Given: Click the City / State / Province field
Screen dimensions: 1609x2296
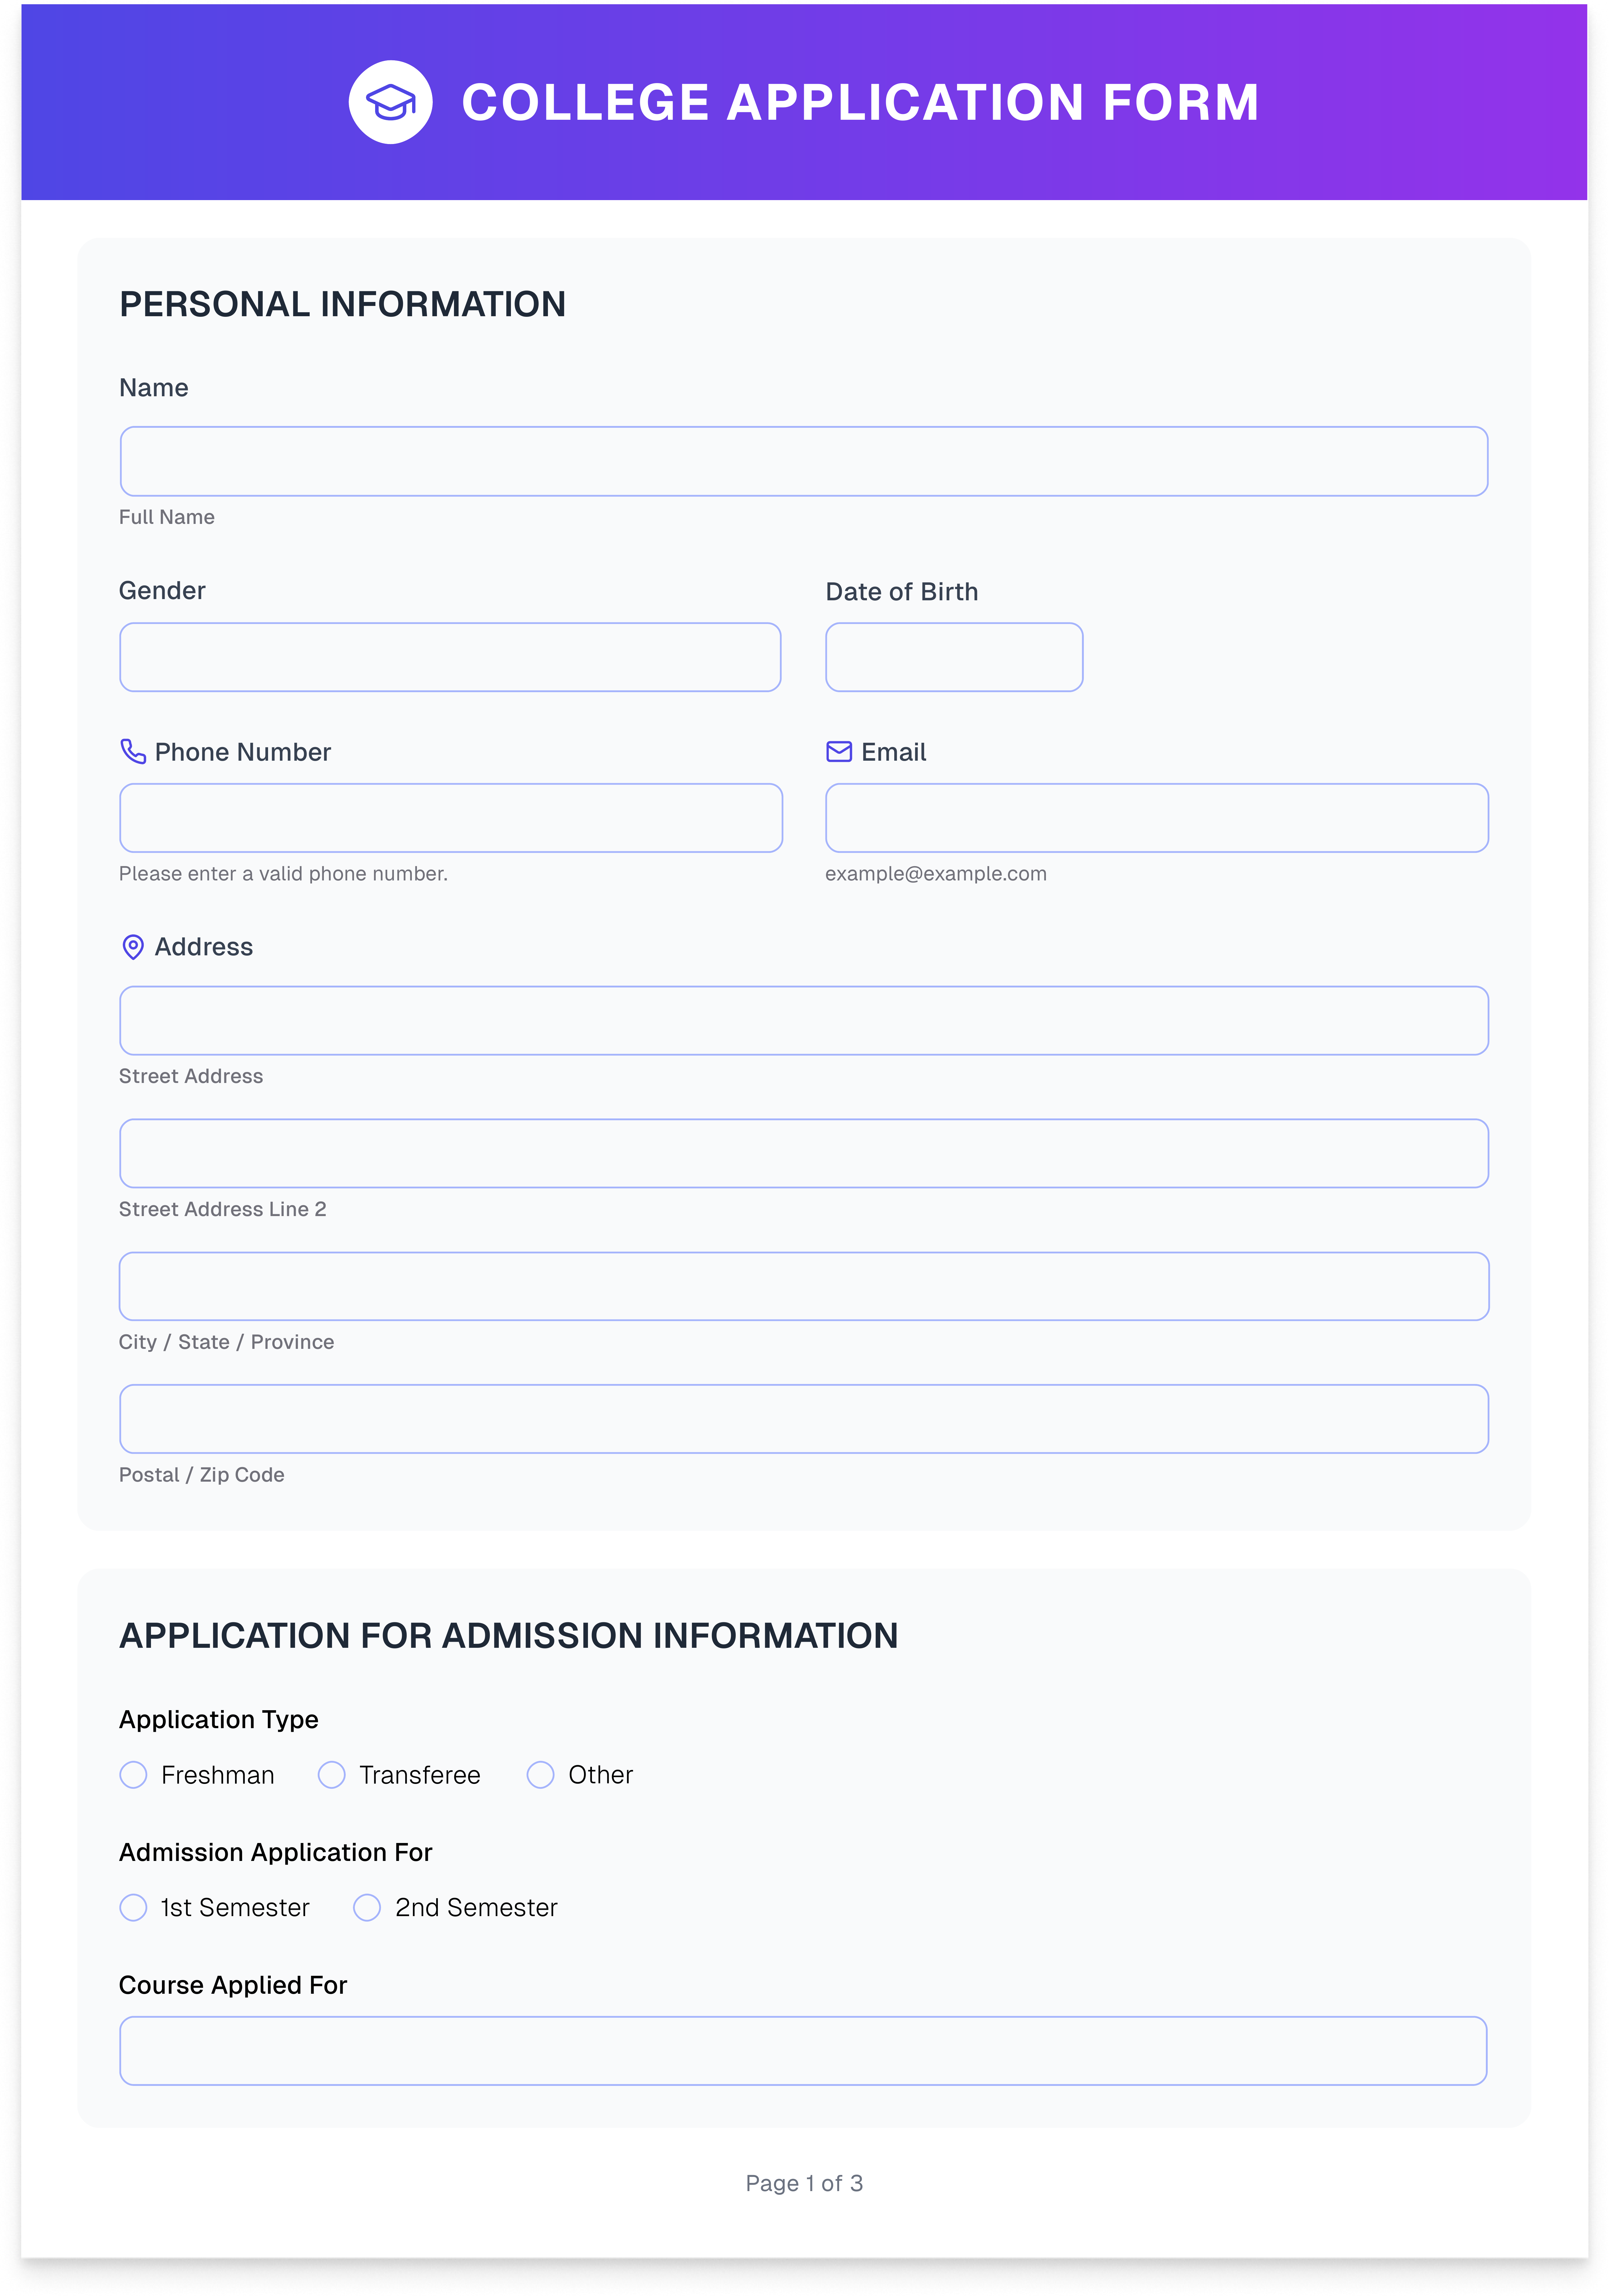Looking at the screenshot, I should (803, 1286).
